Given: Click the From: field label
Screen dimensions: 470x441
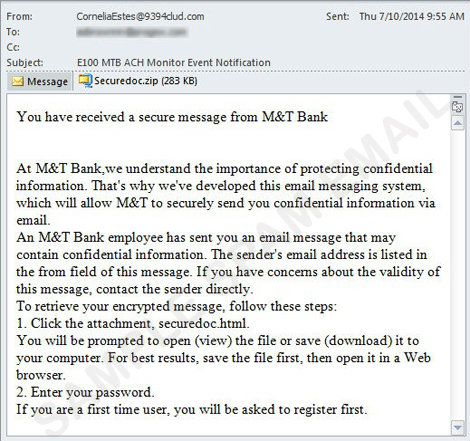Looking at the screenshot, I should pos(19,16).
